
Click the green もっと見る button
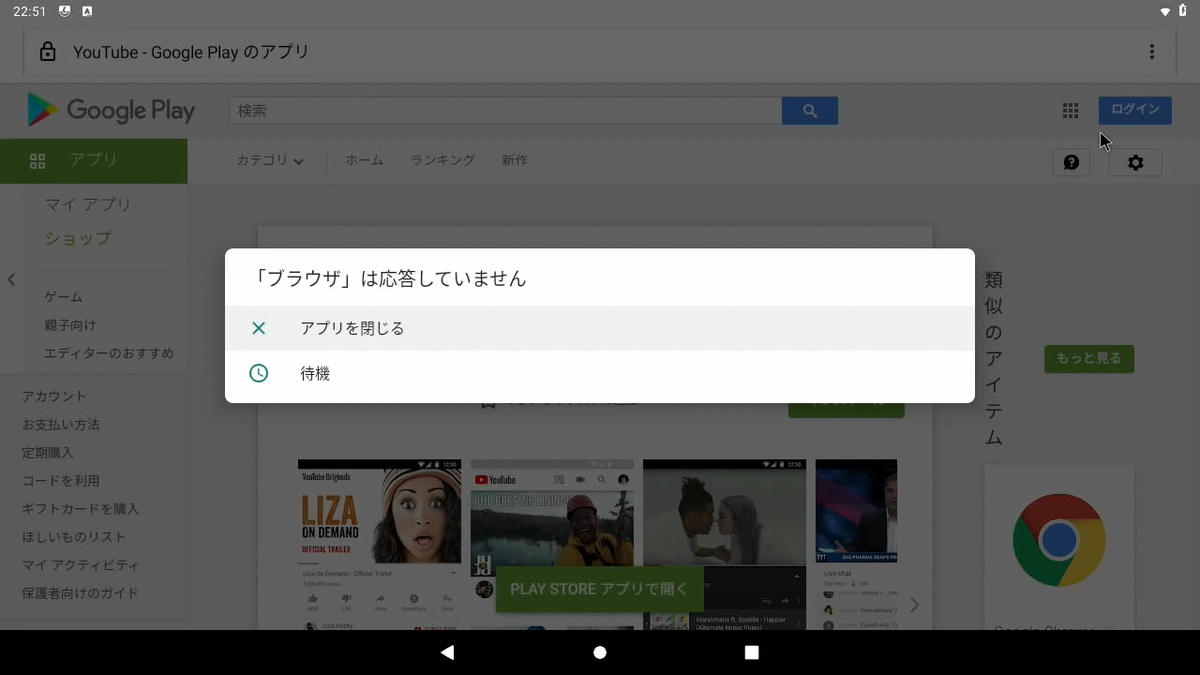pos(1089,359)
